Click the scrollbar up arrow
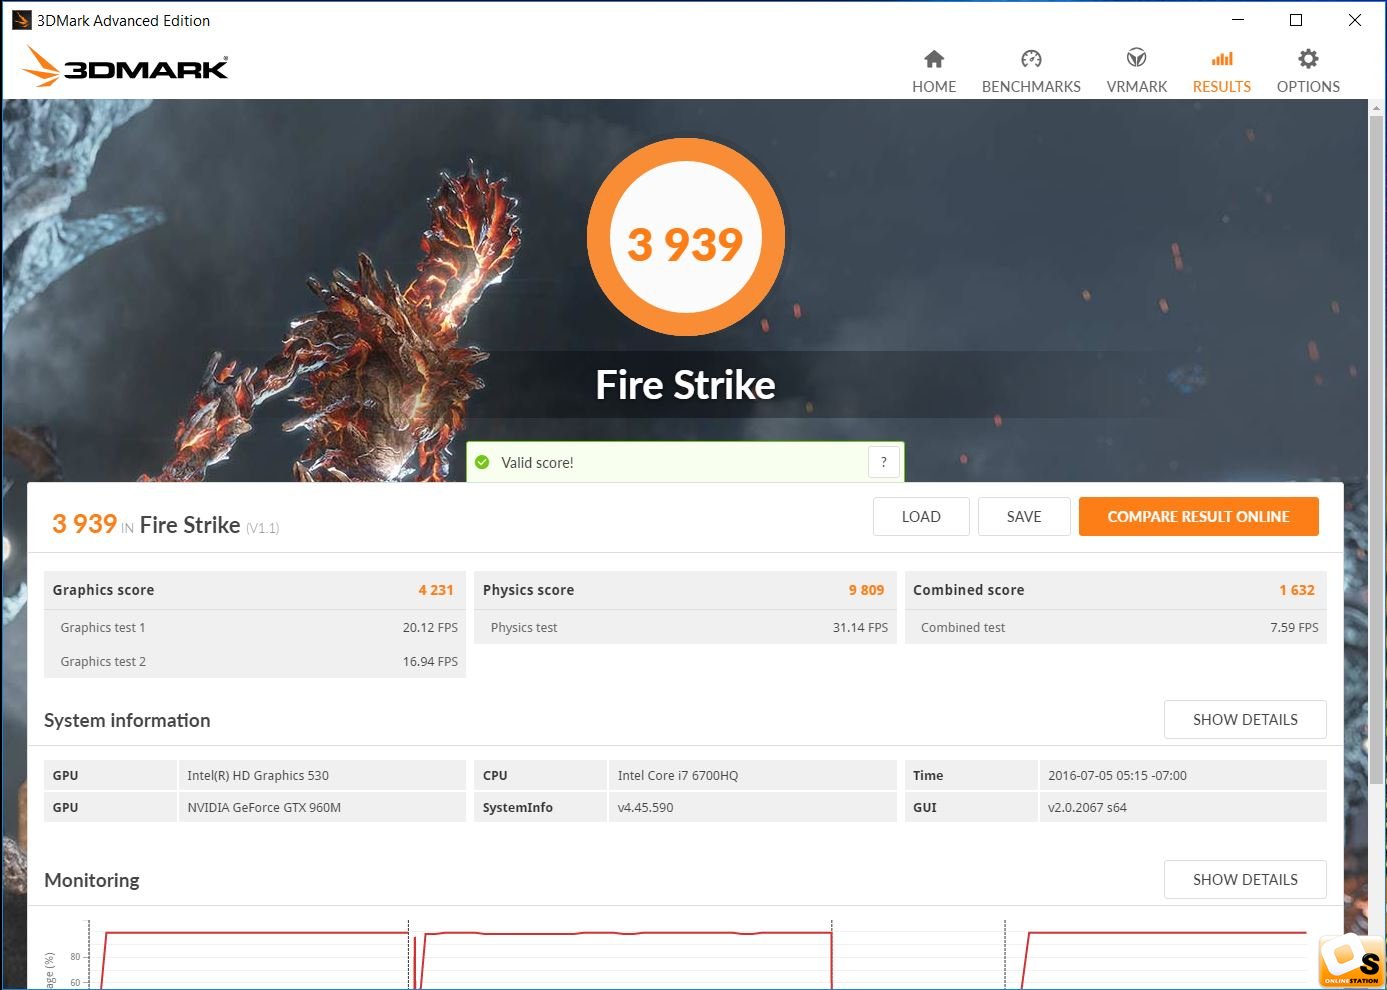Screen dimensions: 1387x990 [x=1377, y=107]
